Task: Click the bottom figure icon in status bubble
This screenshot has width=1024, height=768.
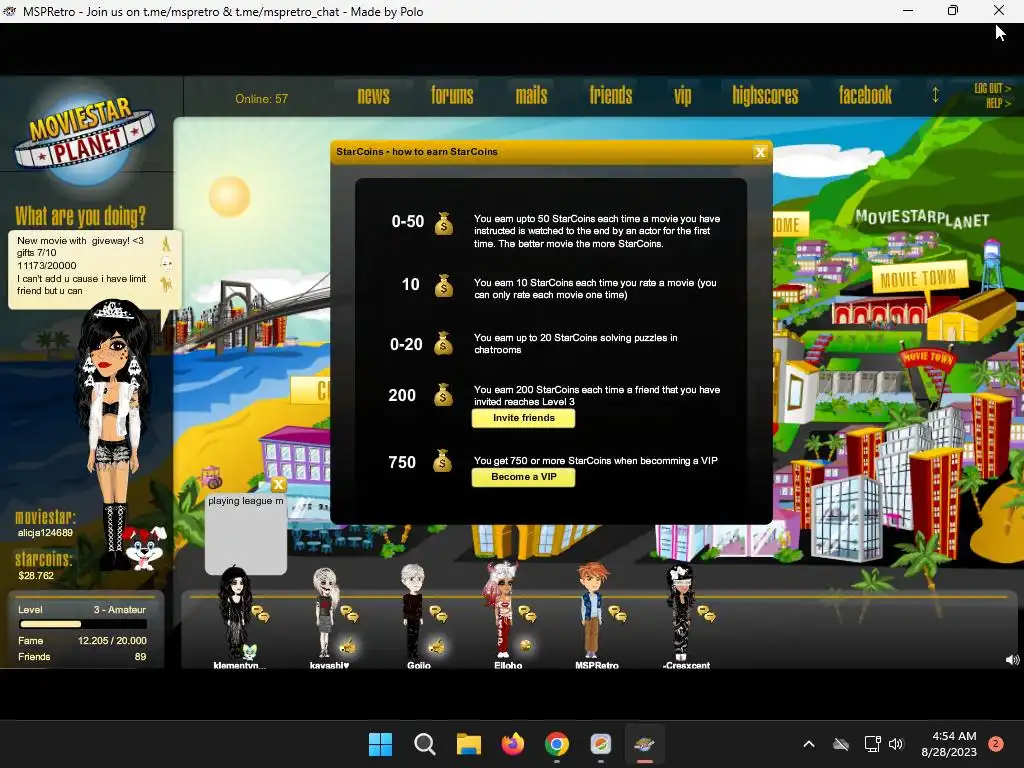Action: [x=167, y=284]
